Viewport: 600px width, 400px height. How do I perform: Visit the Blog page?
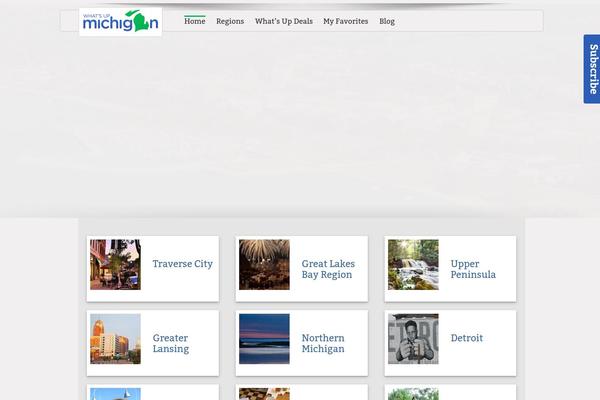click(x=387, y=21)
